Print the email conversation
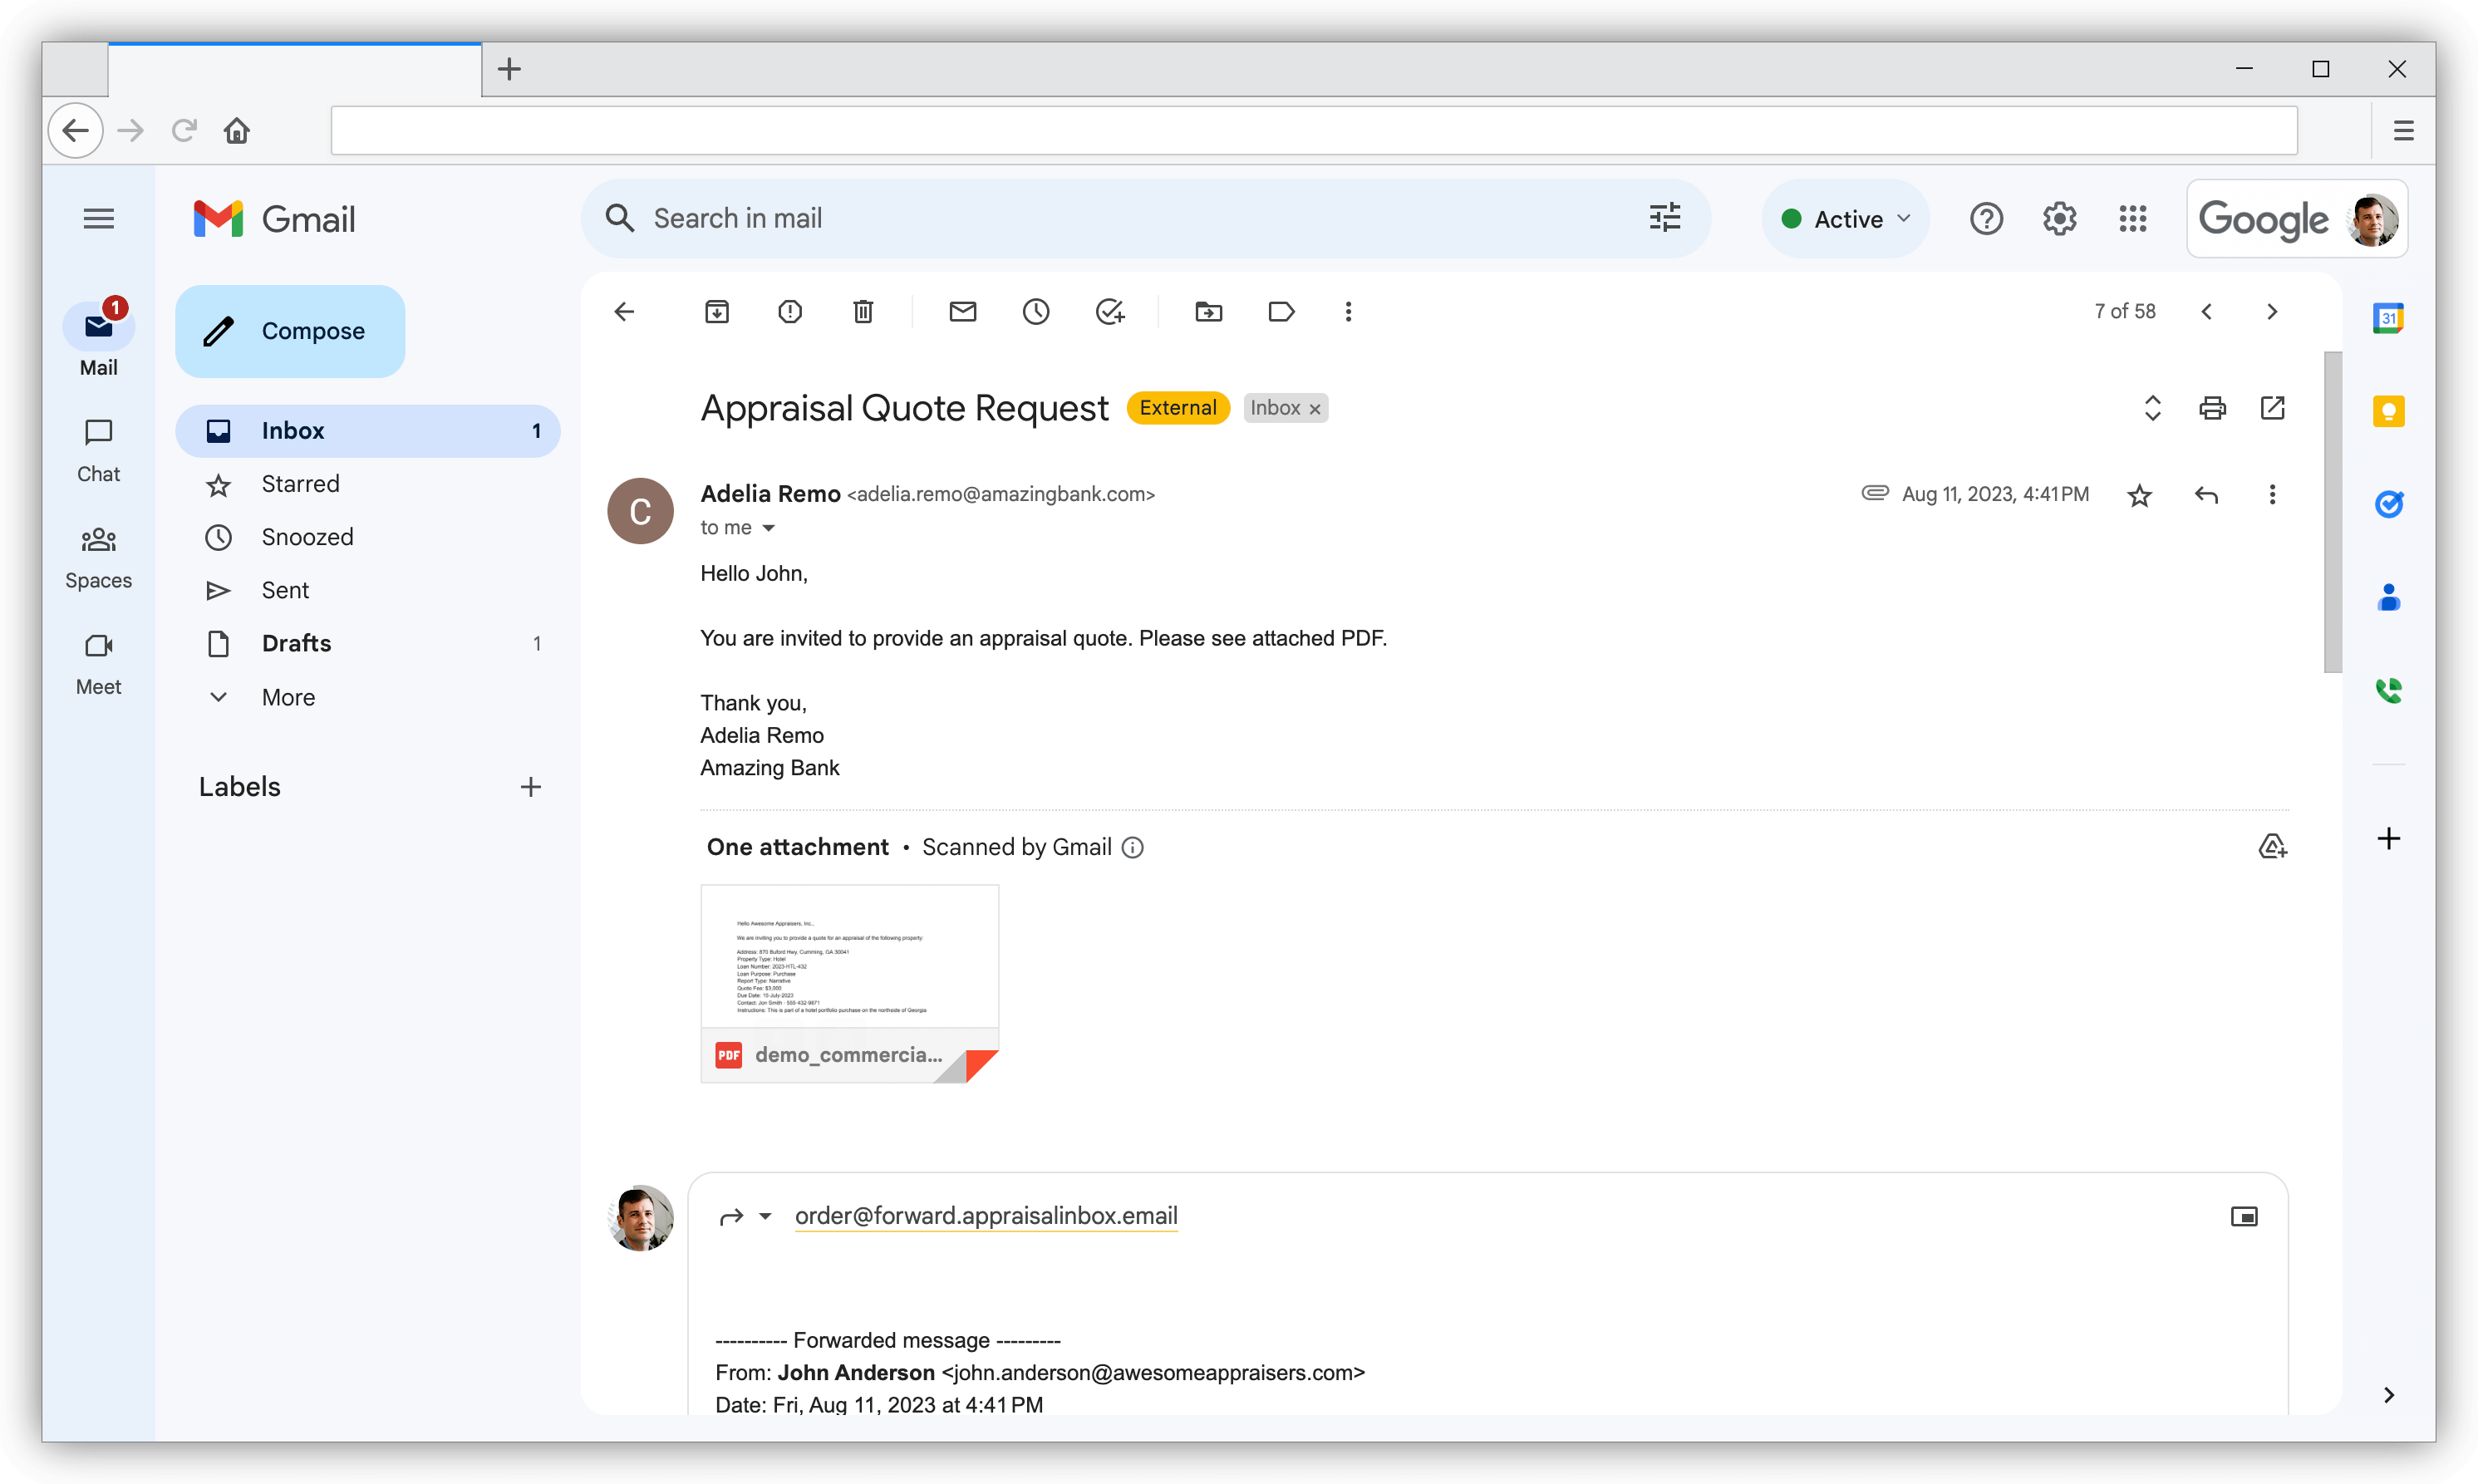Screen dimensions: 2478x1484 pos(2212,408)
